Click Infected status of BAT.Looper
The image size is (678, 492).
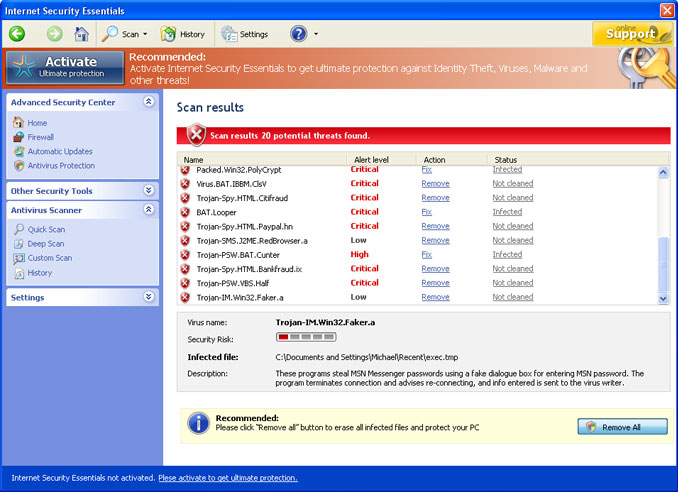point(507,212)
